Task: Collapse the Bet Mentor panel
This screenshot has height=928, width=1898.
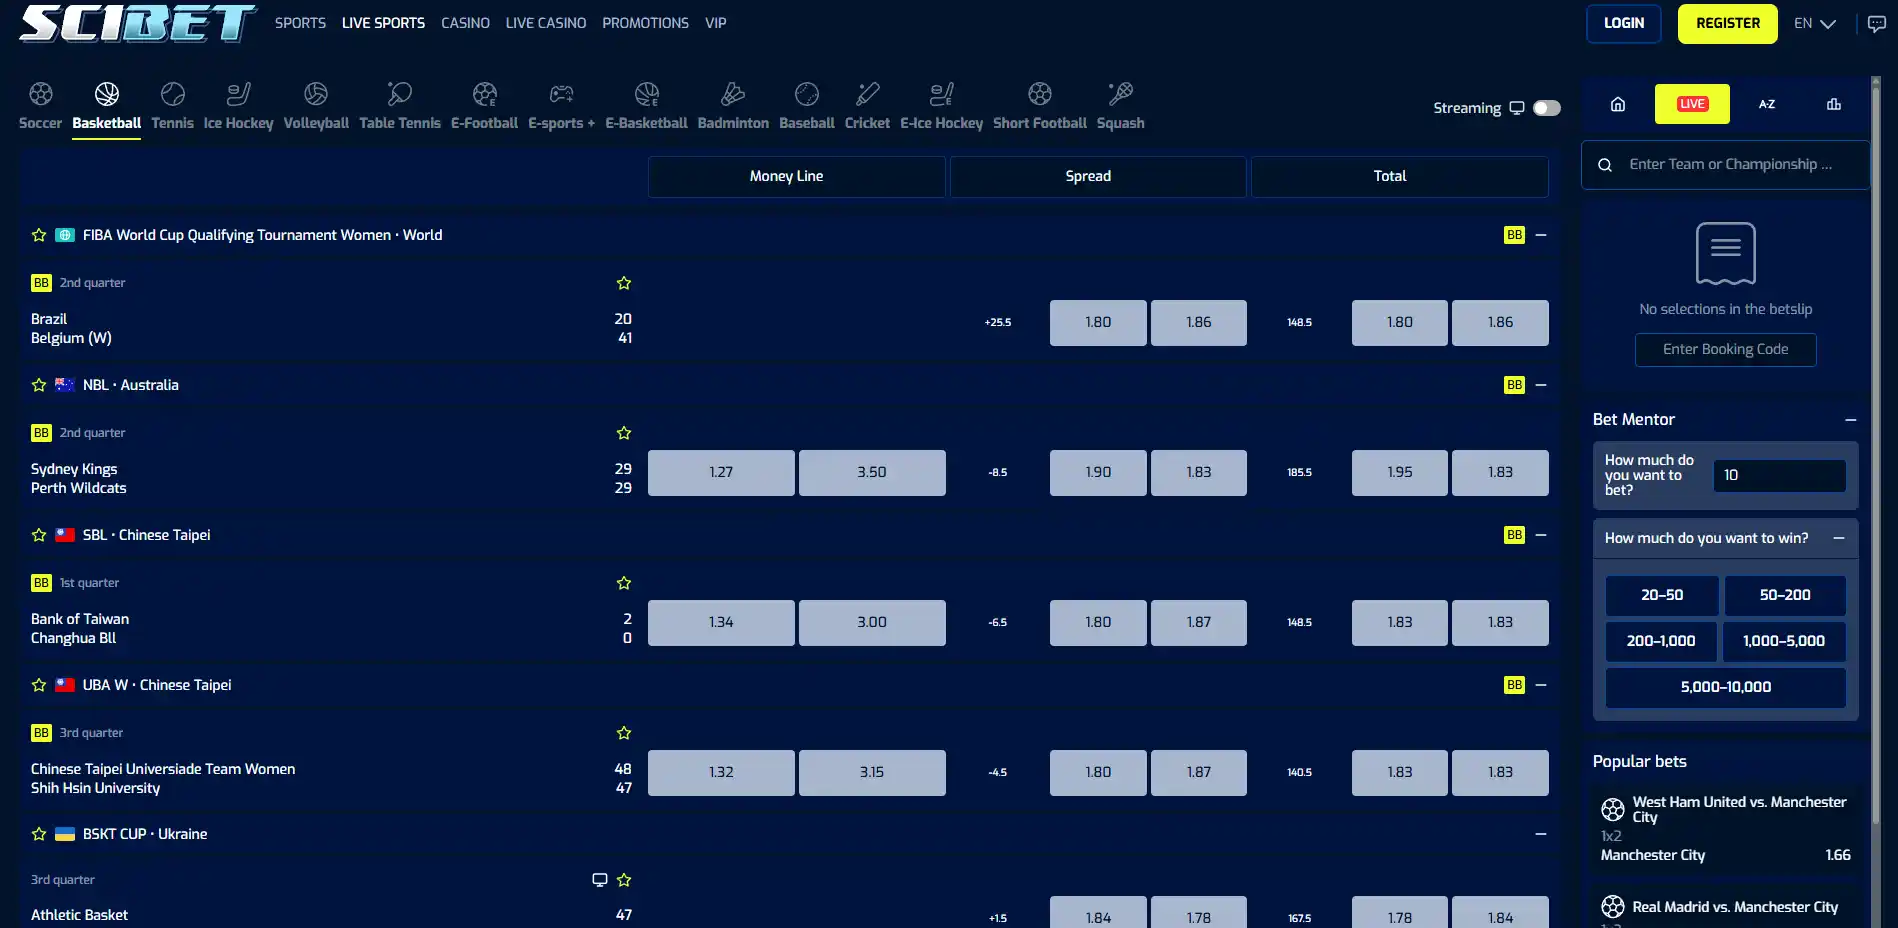Action: [x=1851, y=420]
